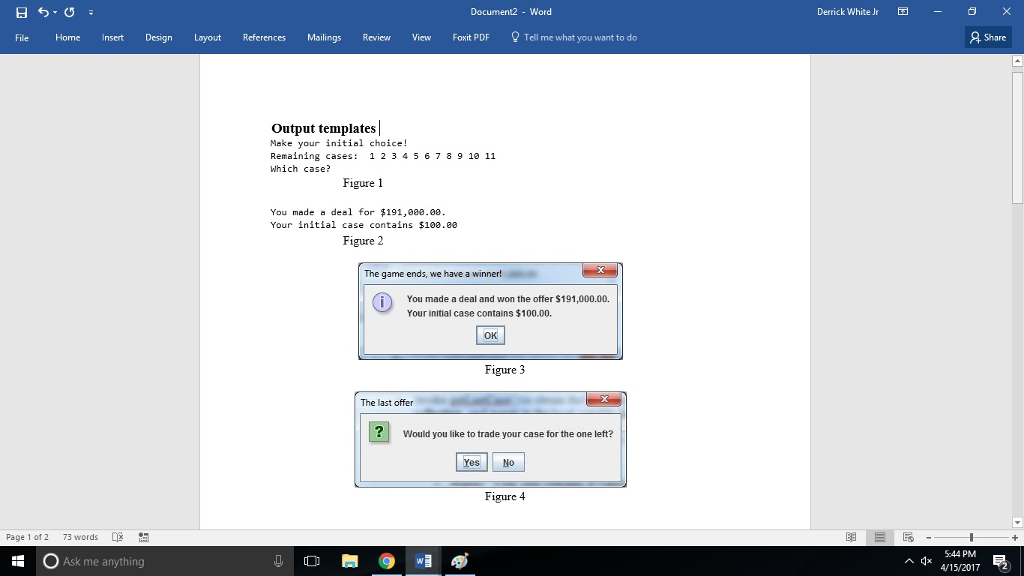Click the word count indicator showing 73 words
This screenshot has height=576, width=1024.
click(x=80, y=536)
